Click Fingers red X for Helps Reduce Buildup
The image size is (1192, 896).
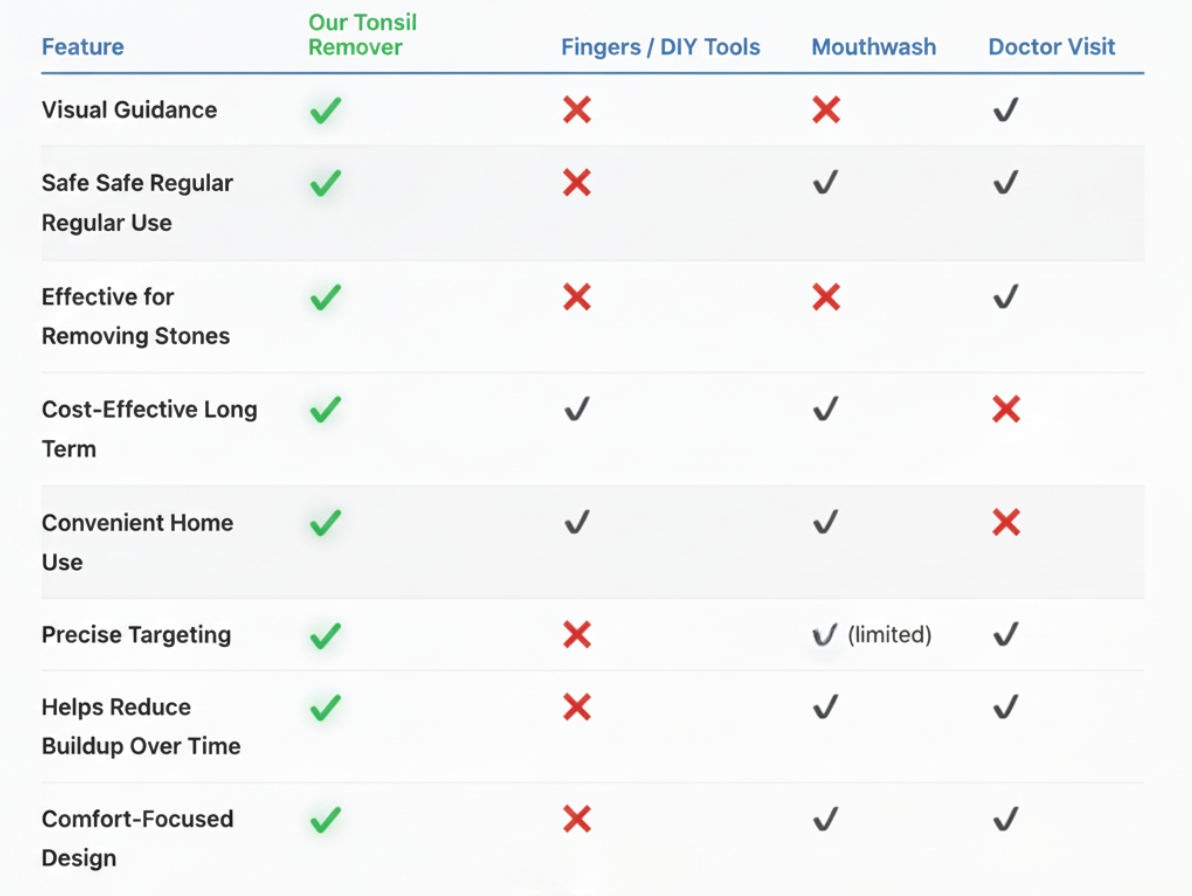coord(577,708)
